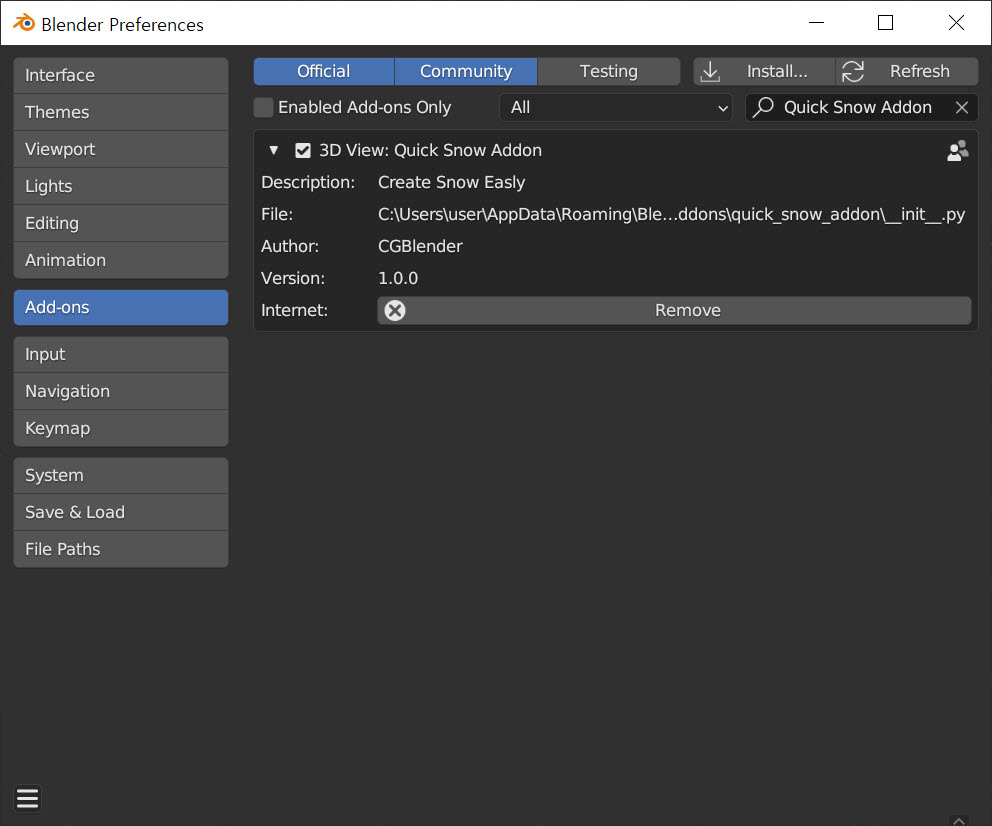The width and height of the screenshot is (992, 826).
Task: Switch to Viewport preferences
Action: click(121, 149)
